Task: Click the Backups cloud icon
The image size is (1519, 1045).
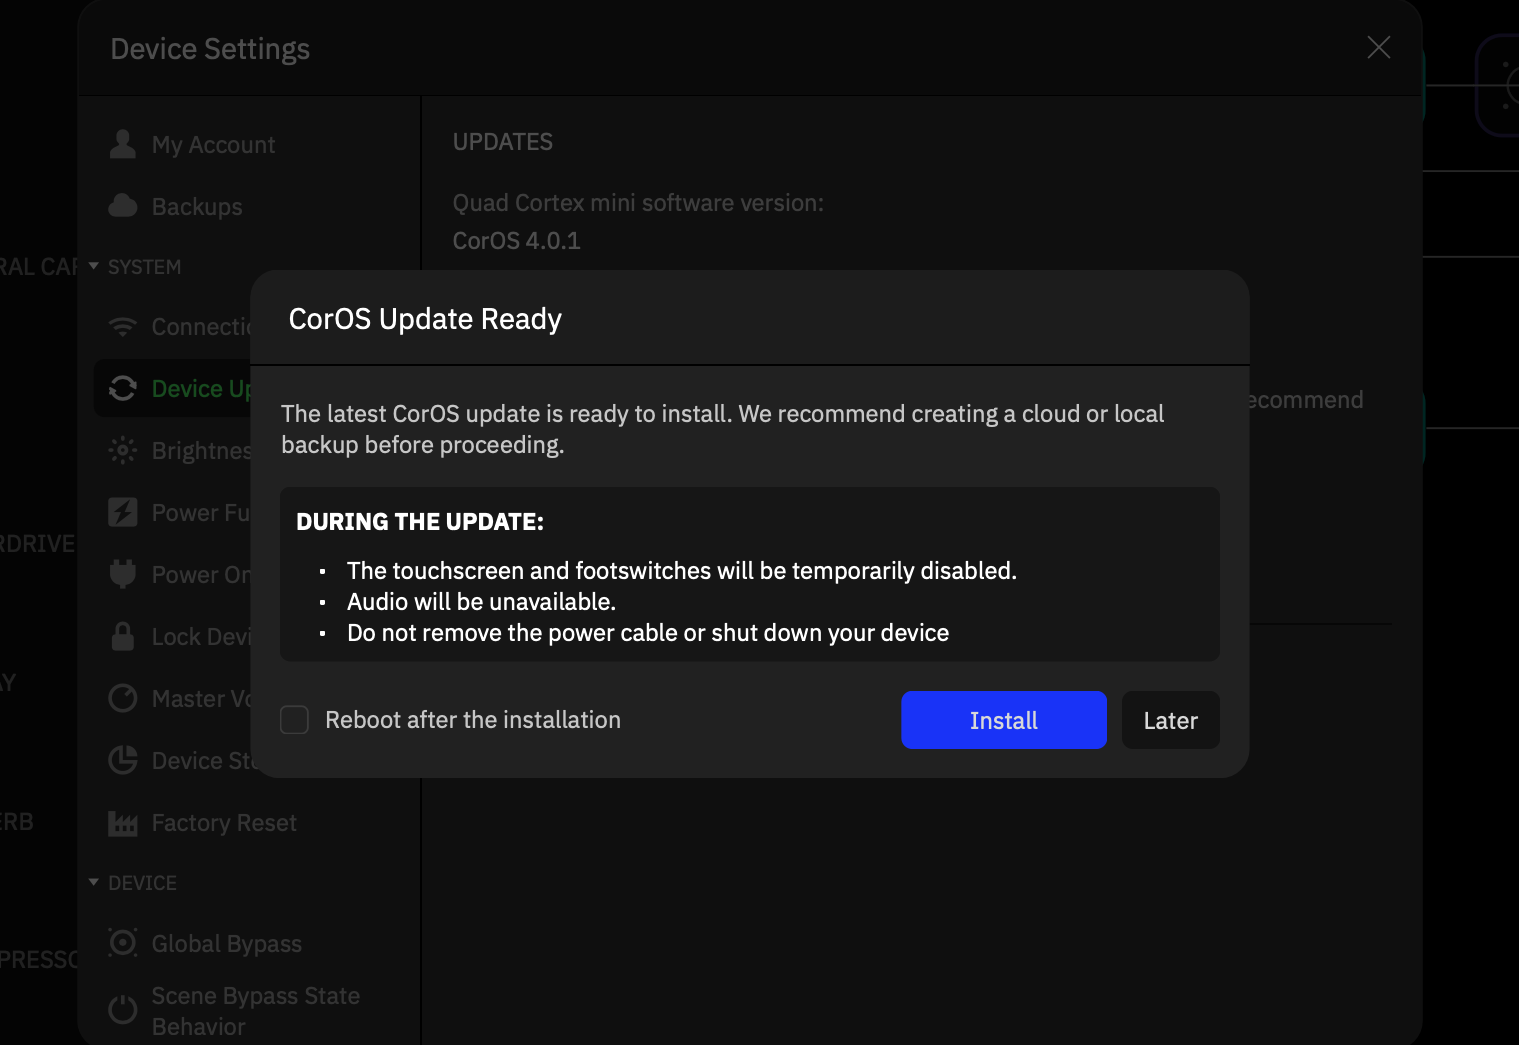Action: pos(123,206)
